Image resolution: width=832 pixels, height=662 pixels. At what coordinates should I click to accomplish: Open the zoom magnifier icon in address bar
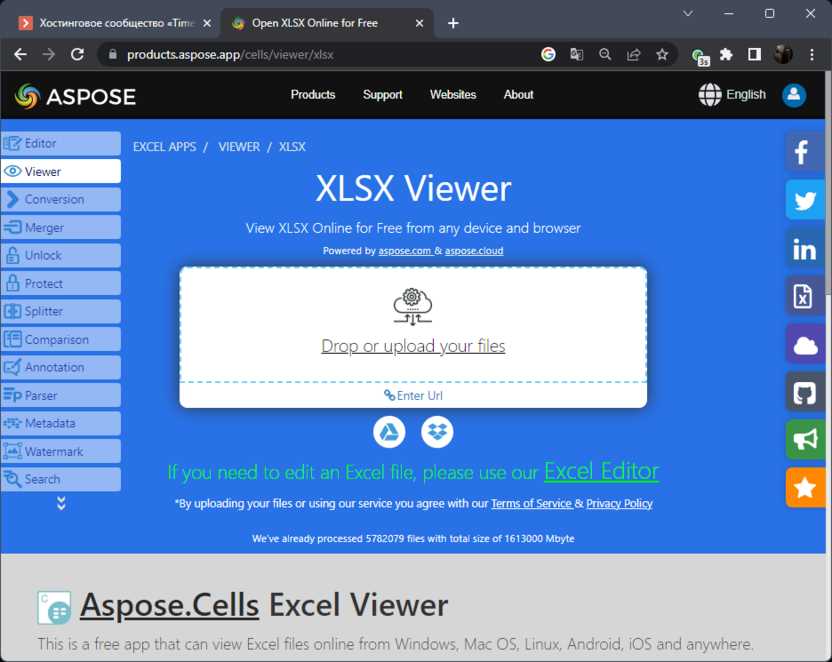605,54
